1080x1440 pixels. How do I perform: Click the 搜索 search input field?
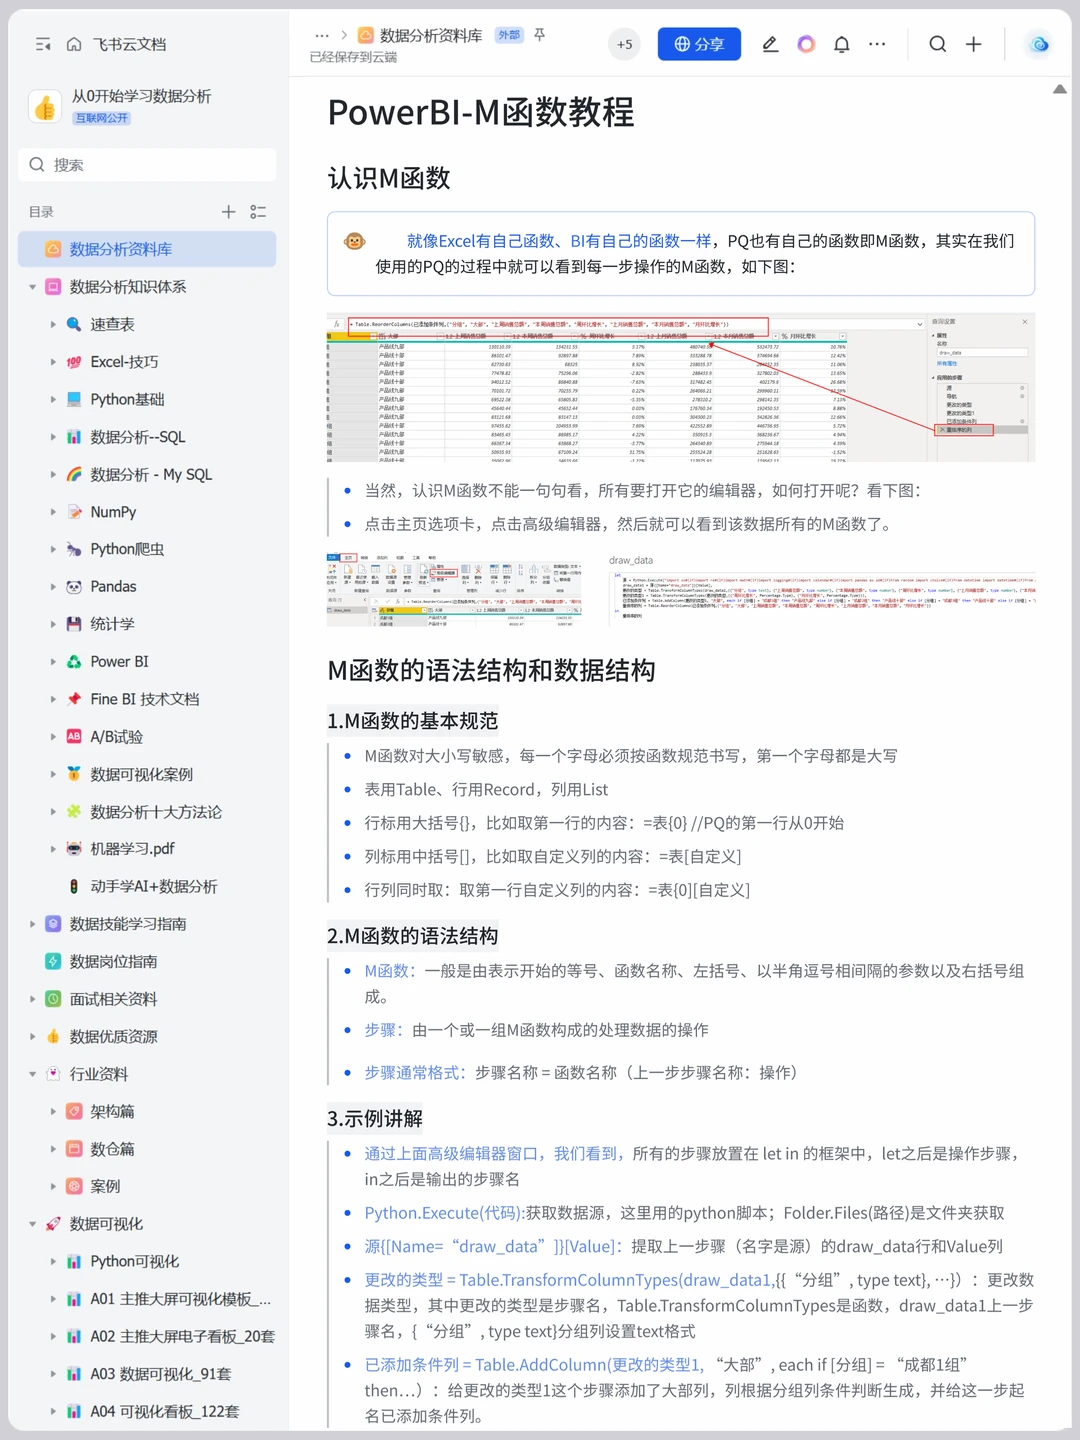click(147, 164)
